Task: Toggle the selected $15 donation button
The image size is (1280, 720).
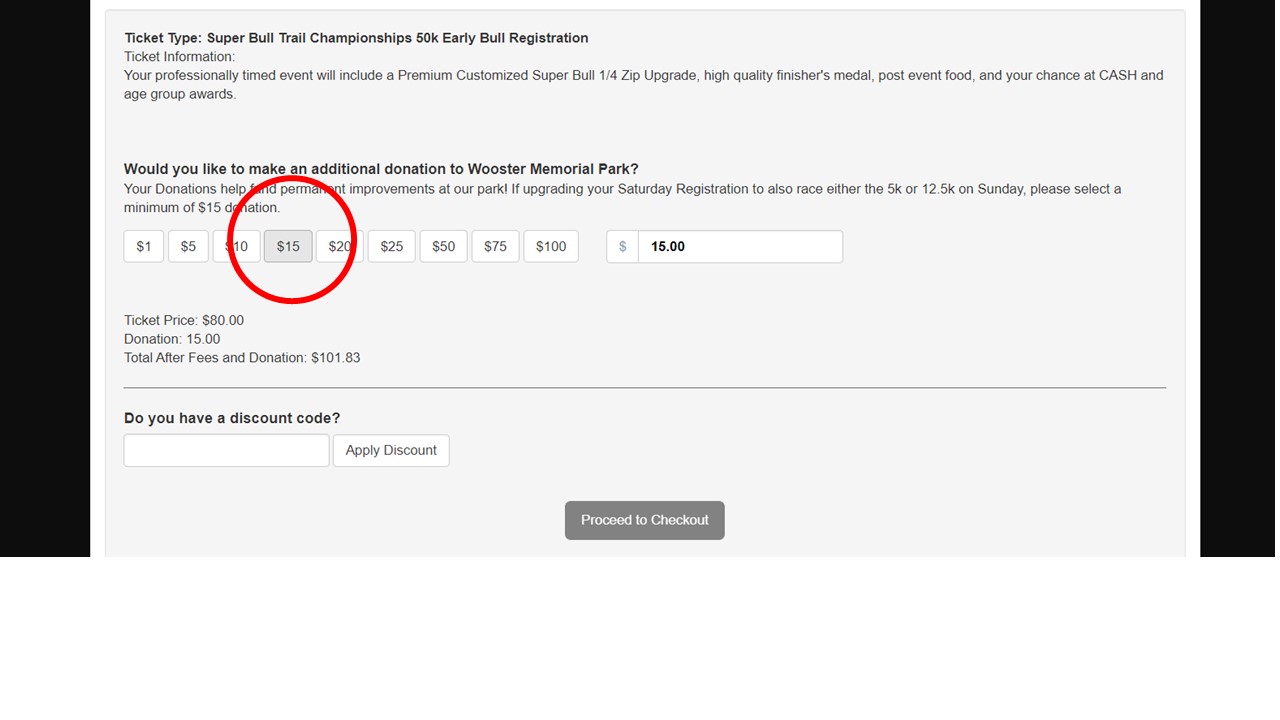Action: [x=288, y=247]
